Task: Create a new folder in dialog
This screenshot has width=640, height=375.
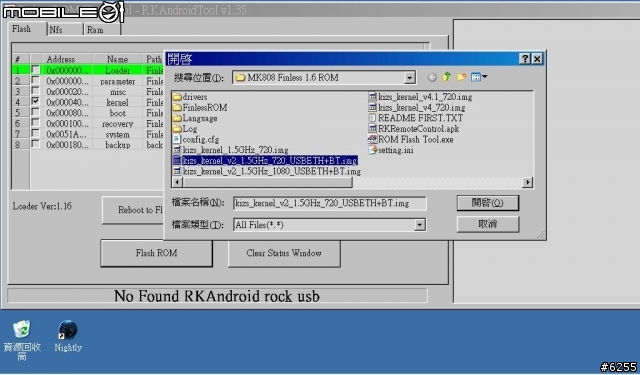Action: (x=461, y=77)
